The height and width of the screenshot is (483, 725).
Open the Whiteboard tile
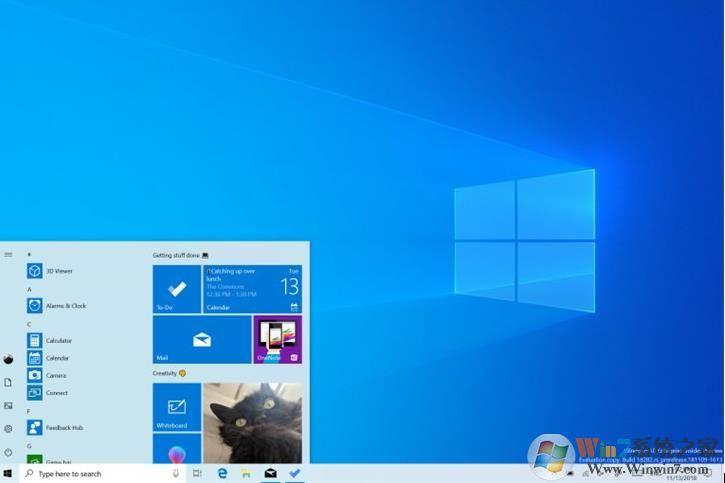177,408
